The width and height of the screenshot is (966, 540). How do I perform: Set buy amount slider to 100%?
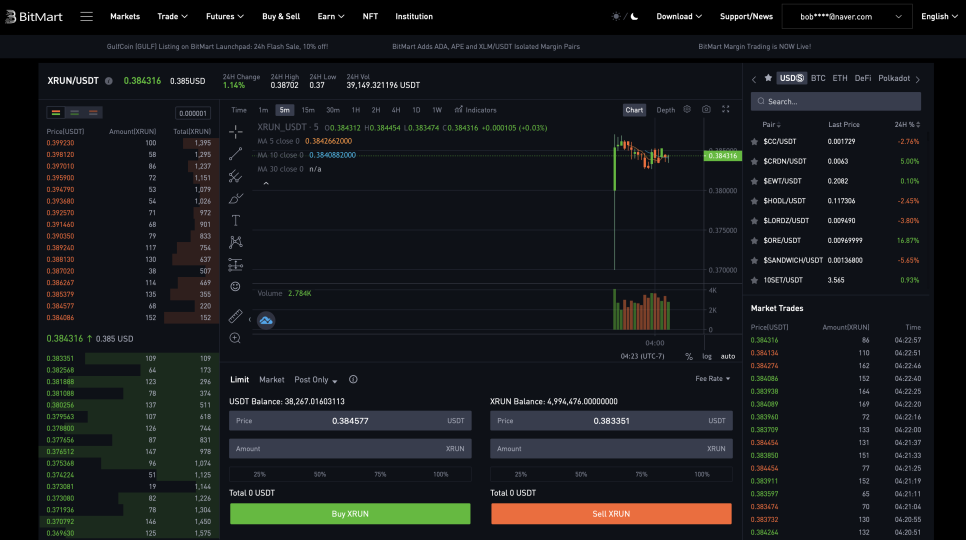[440, 474]
